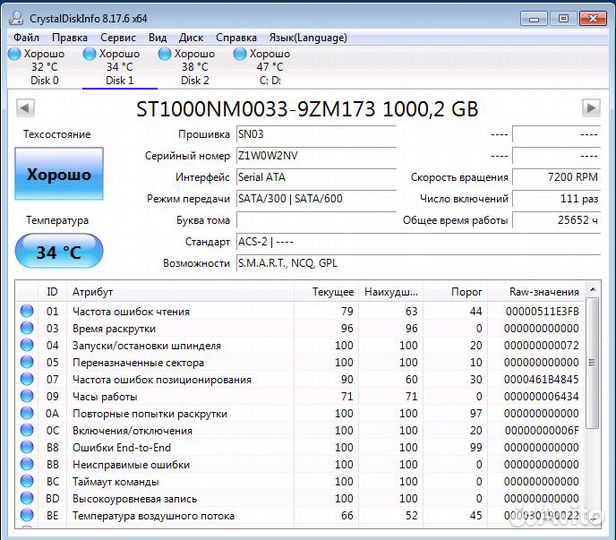Click the Текущее column header

(326, 292)
